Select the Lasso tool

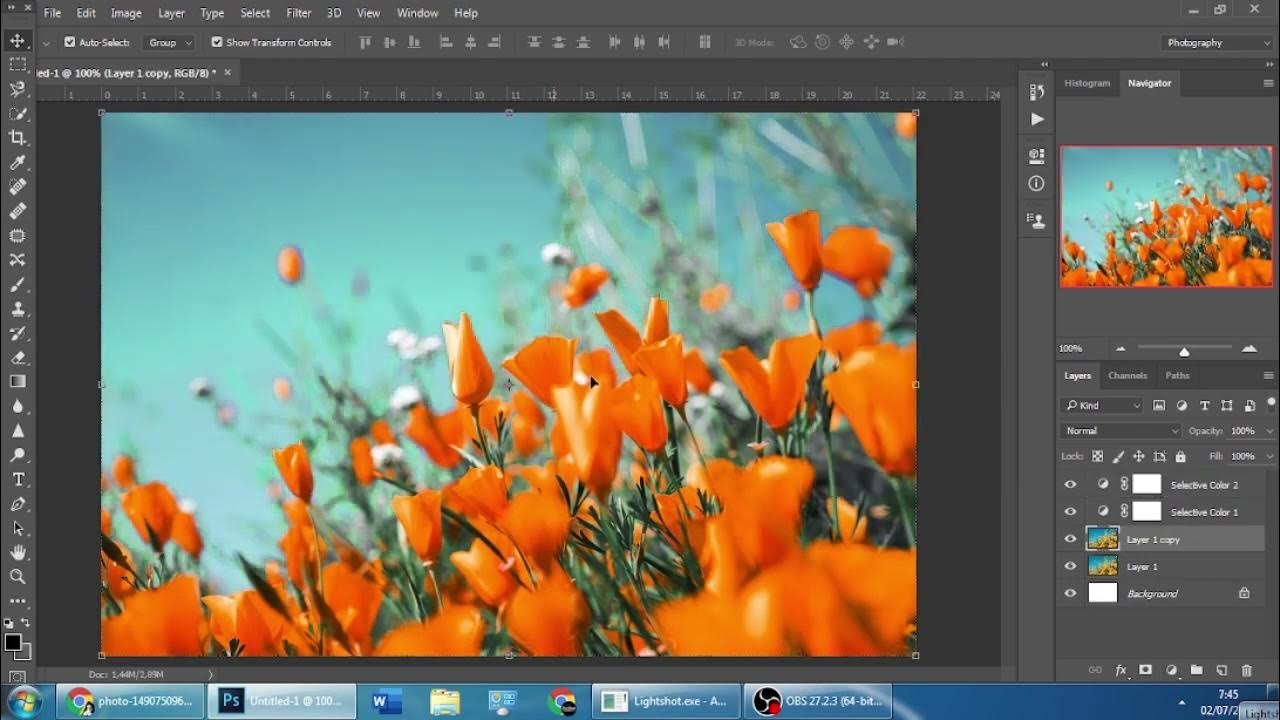click(x=17, y=89)
